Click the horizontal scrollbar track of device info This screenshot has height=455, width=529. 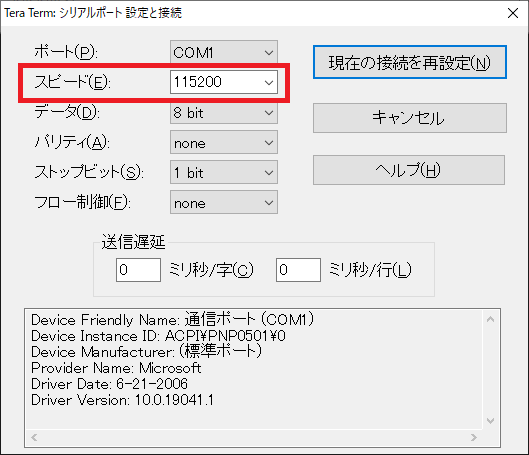tap(254, 437)
